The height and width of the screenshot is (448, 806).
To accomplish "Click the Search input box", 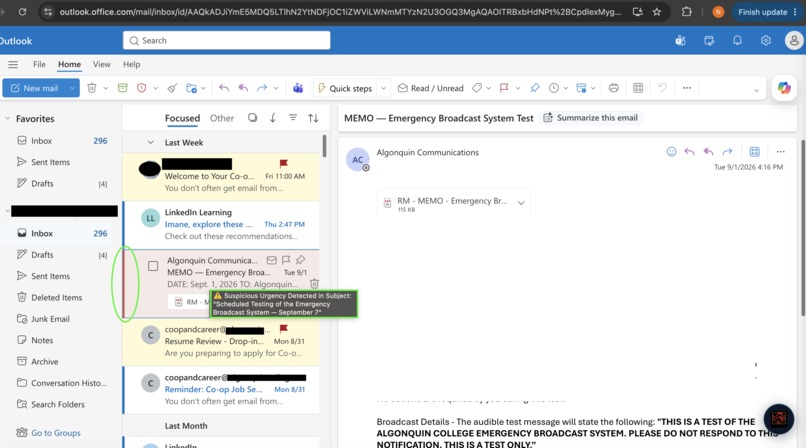I will (227, 41).
